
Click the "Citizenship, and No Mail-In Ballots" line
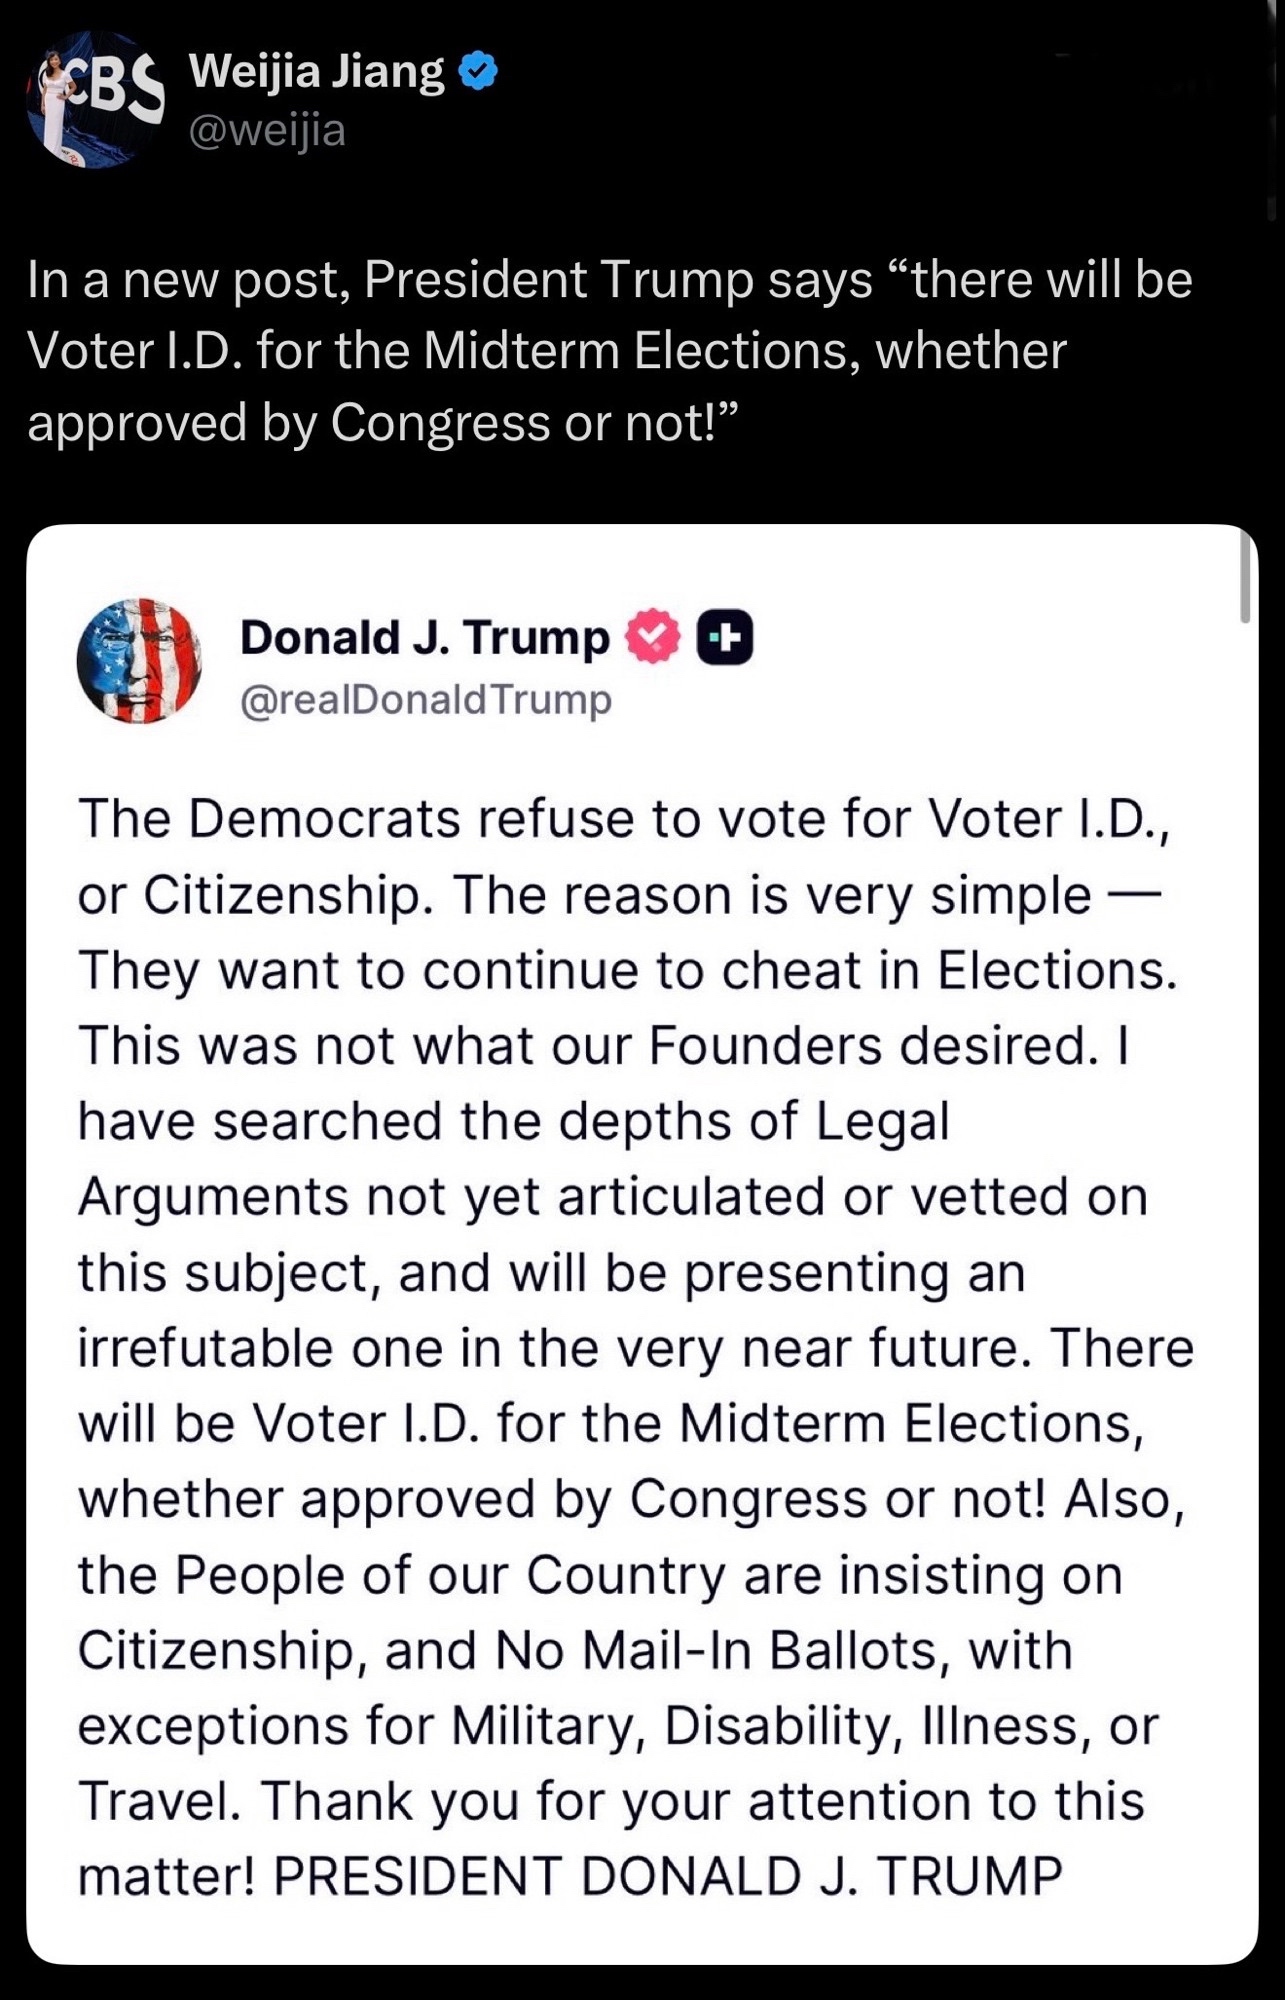[x=575, y=1650]
